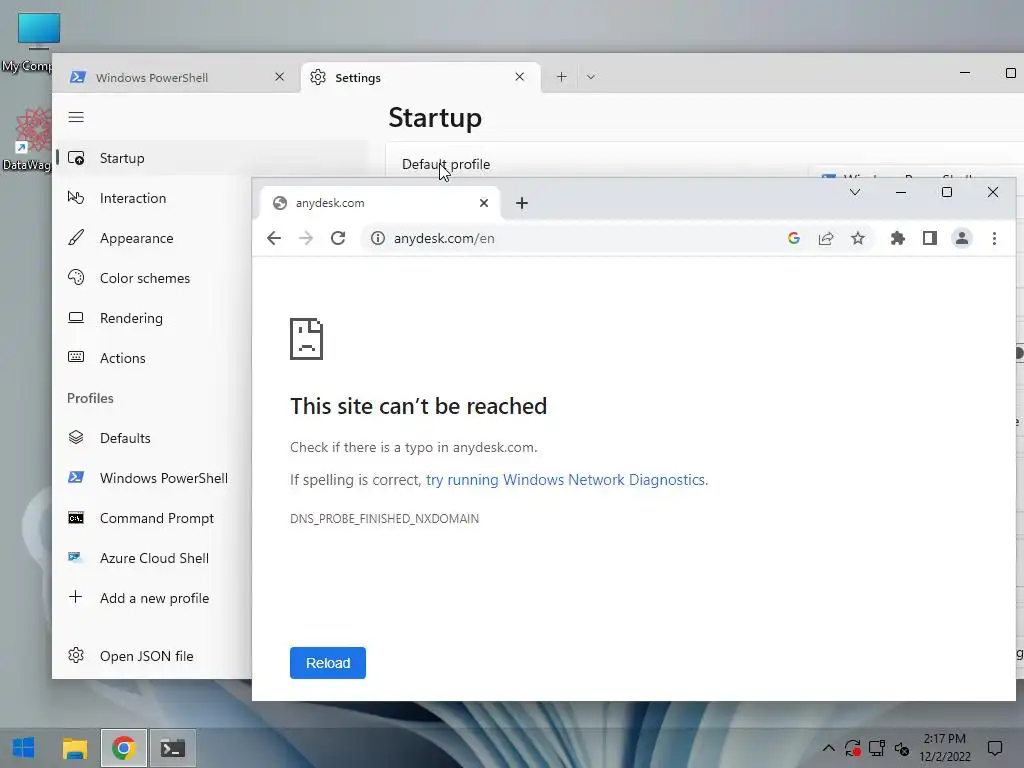Click the muted volume tray icon
1024x768 pixels.
(902, 748)
